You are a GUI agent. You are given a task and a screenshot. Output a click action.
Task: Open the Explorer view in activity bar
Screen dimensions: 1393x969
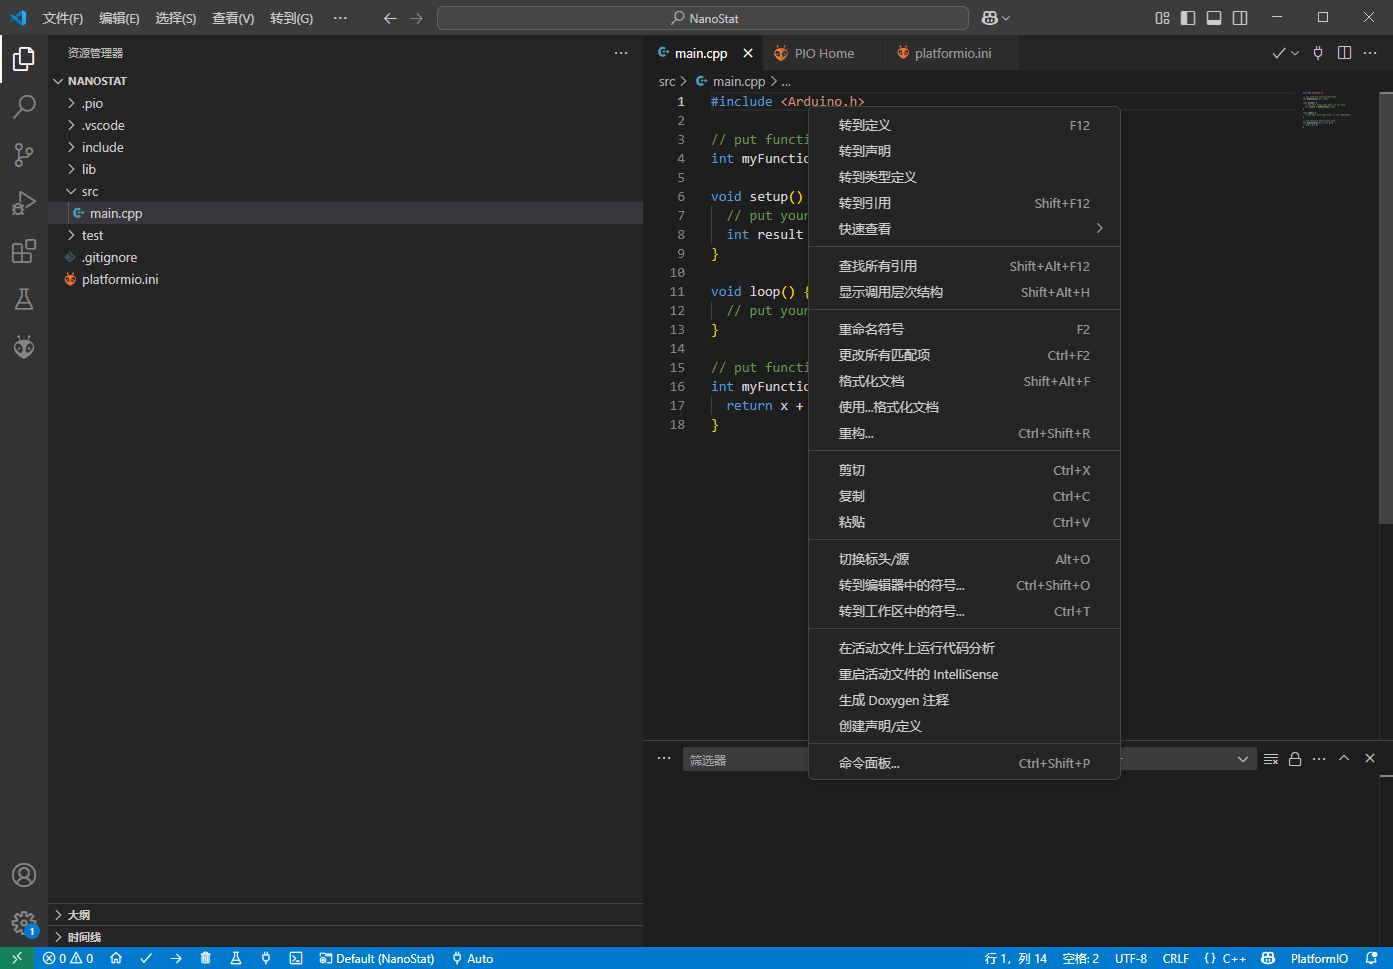click(x=24, y=59)
